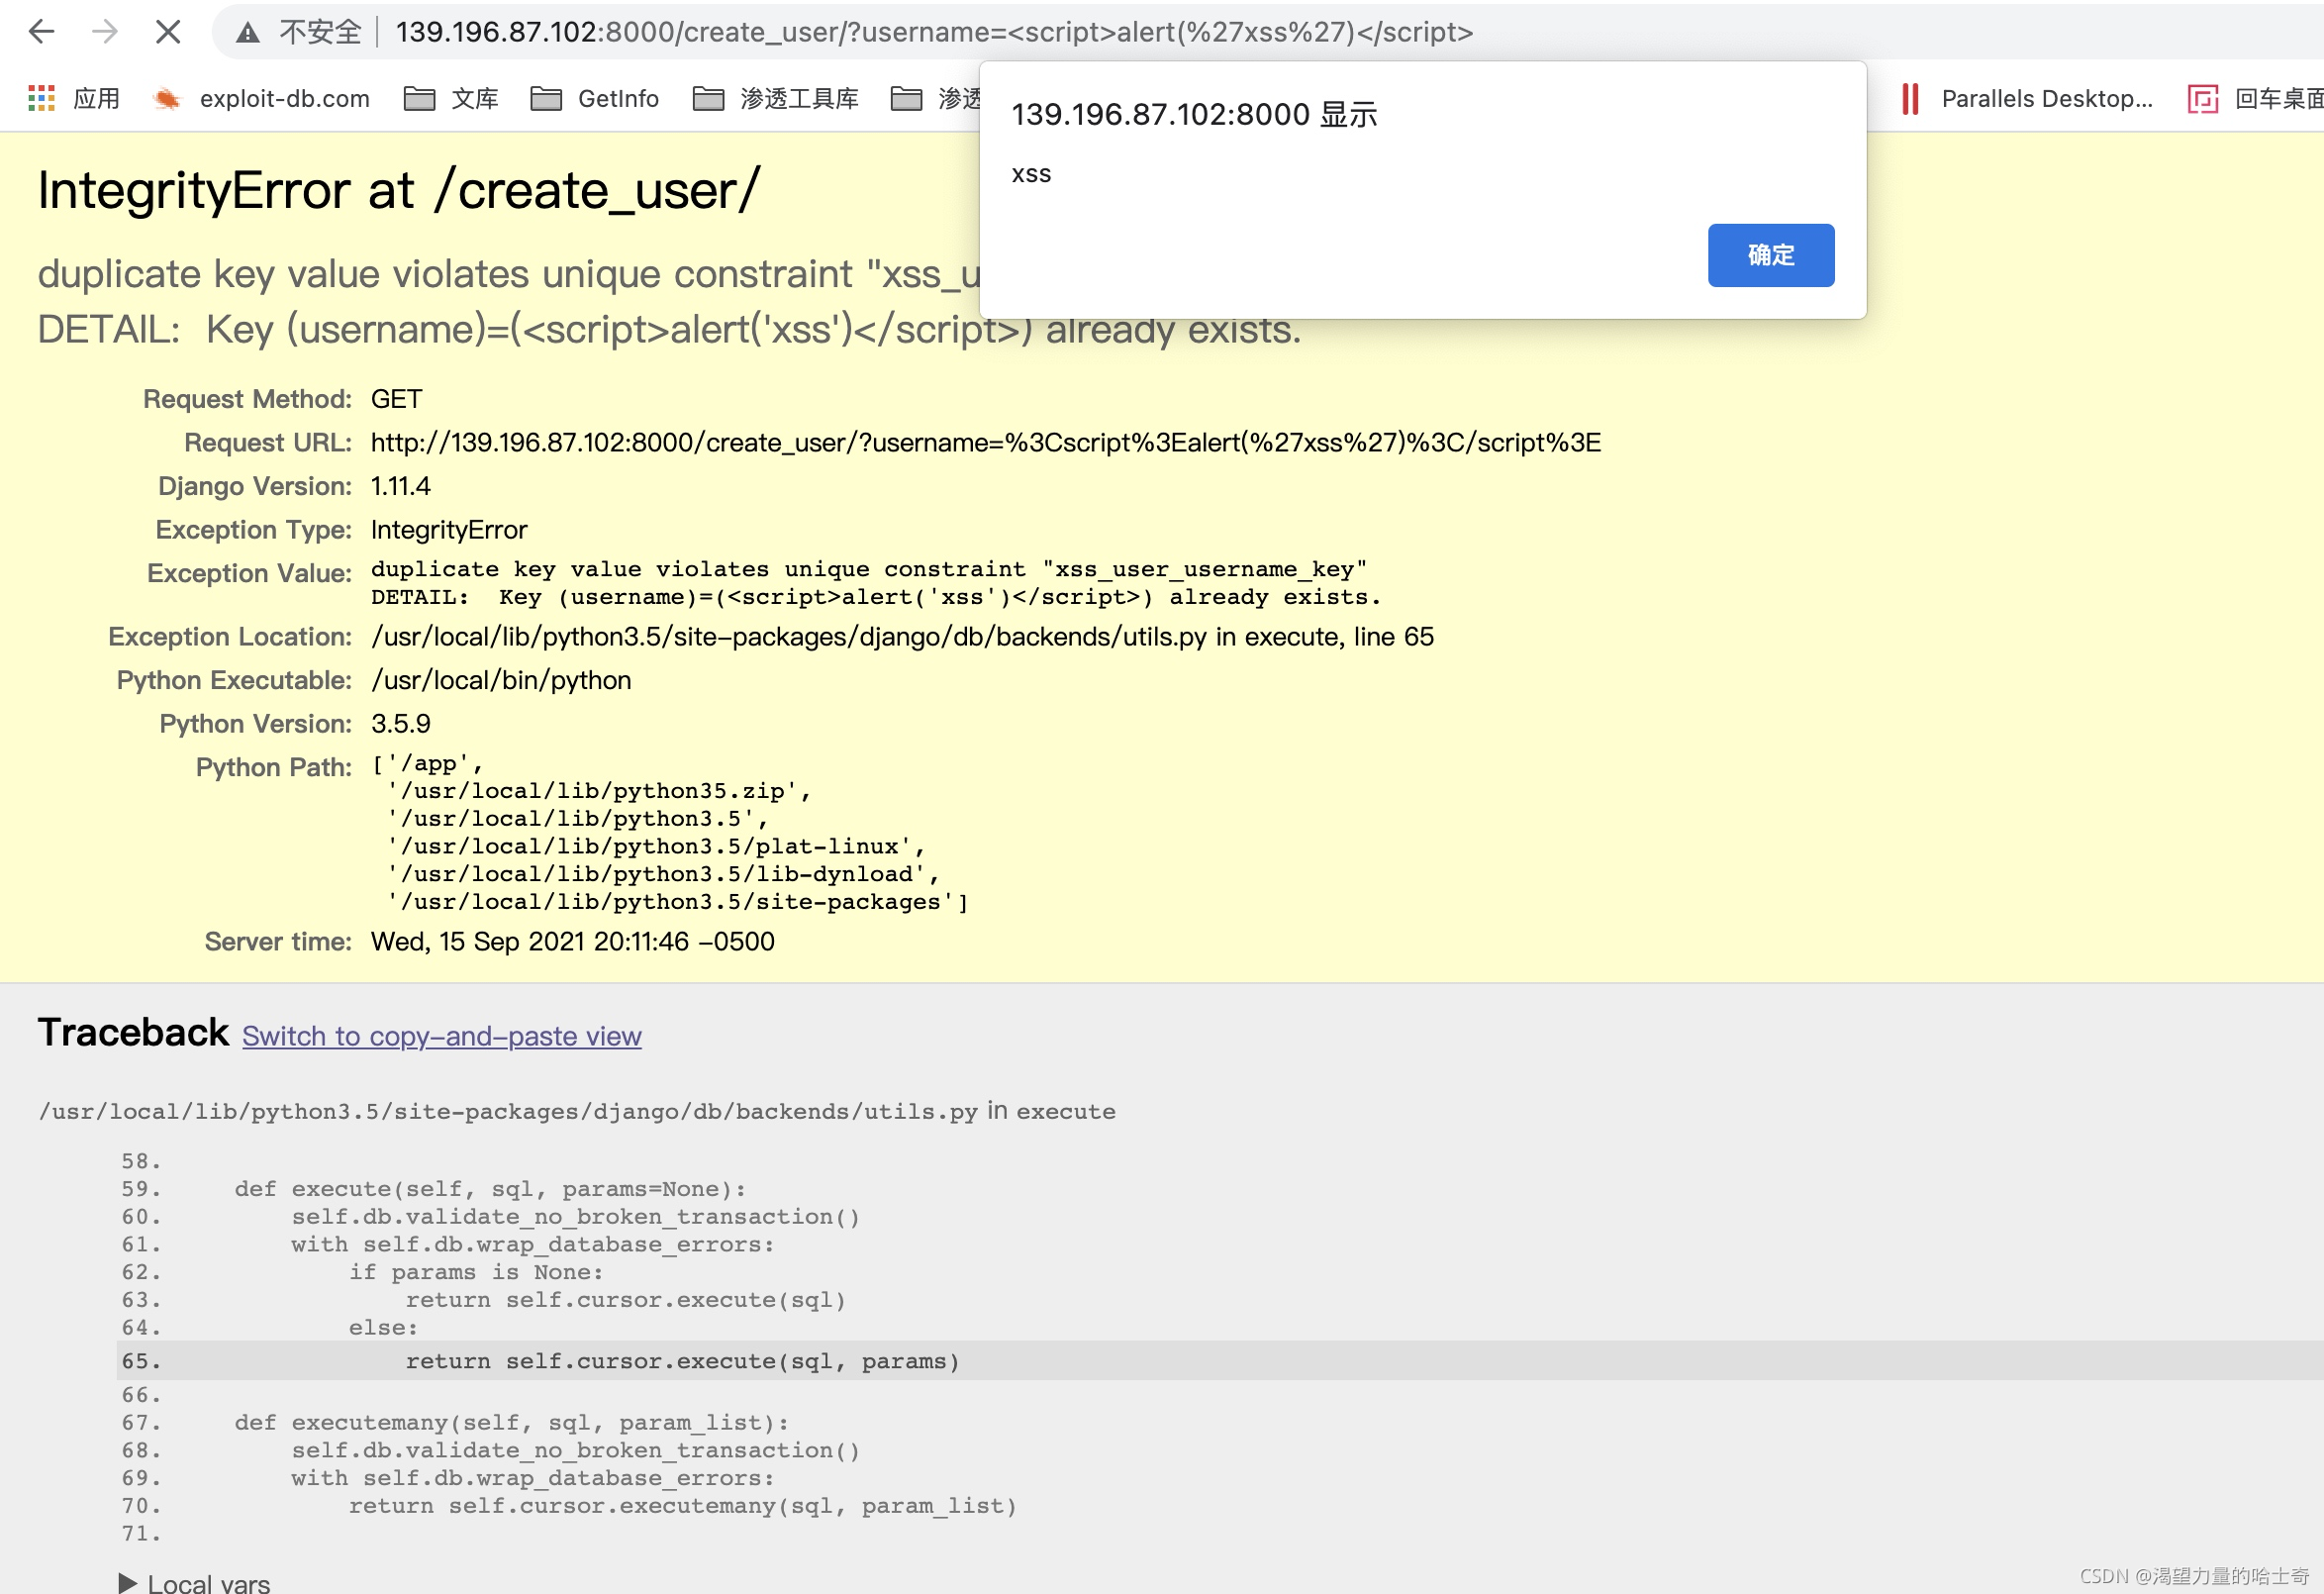
Task: Click the traceback file path utils.py
Action: pos(508,1111)
